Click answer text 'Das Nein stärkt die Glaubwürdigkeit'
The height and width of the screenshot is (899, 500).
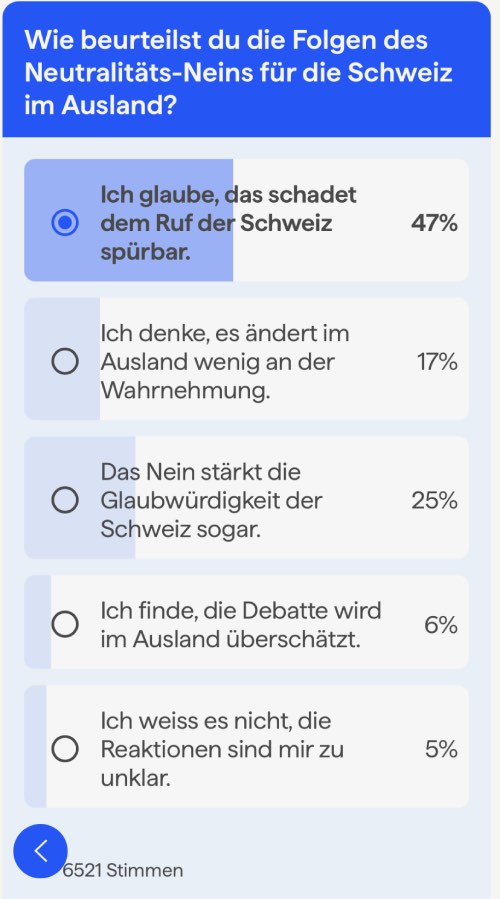pyautogui.click(x=211, y=501)
